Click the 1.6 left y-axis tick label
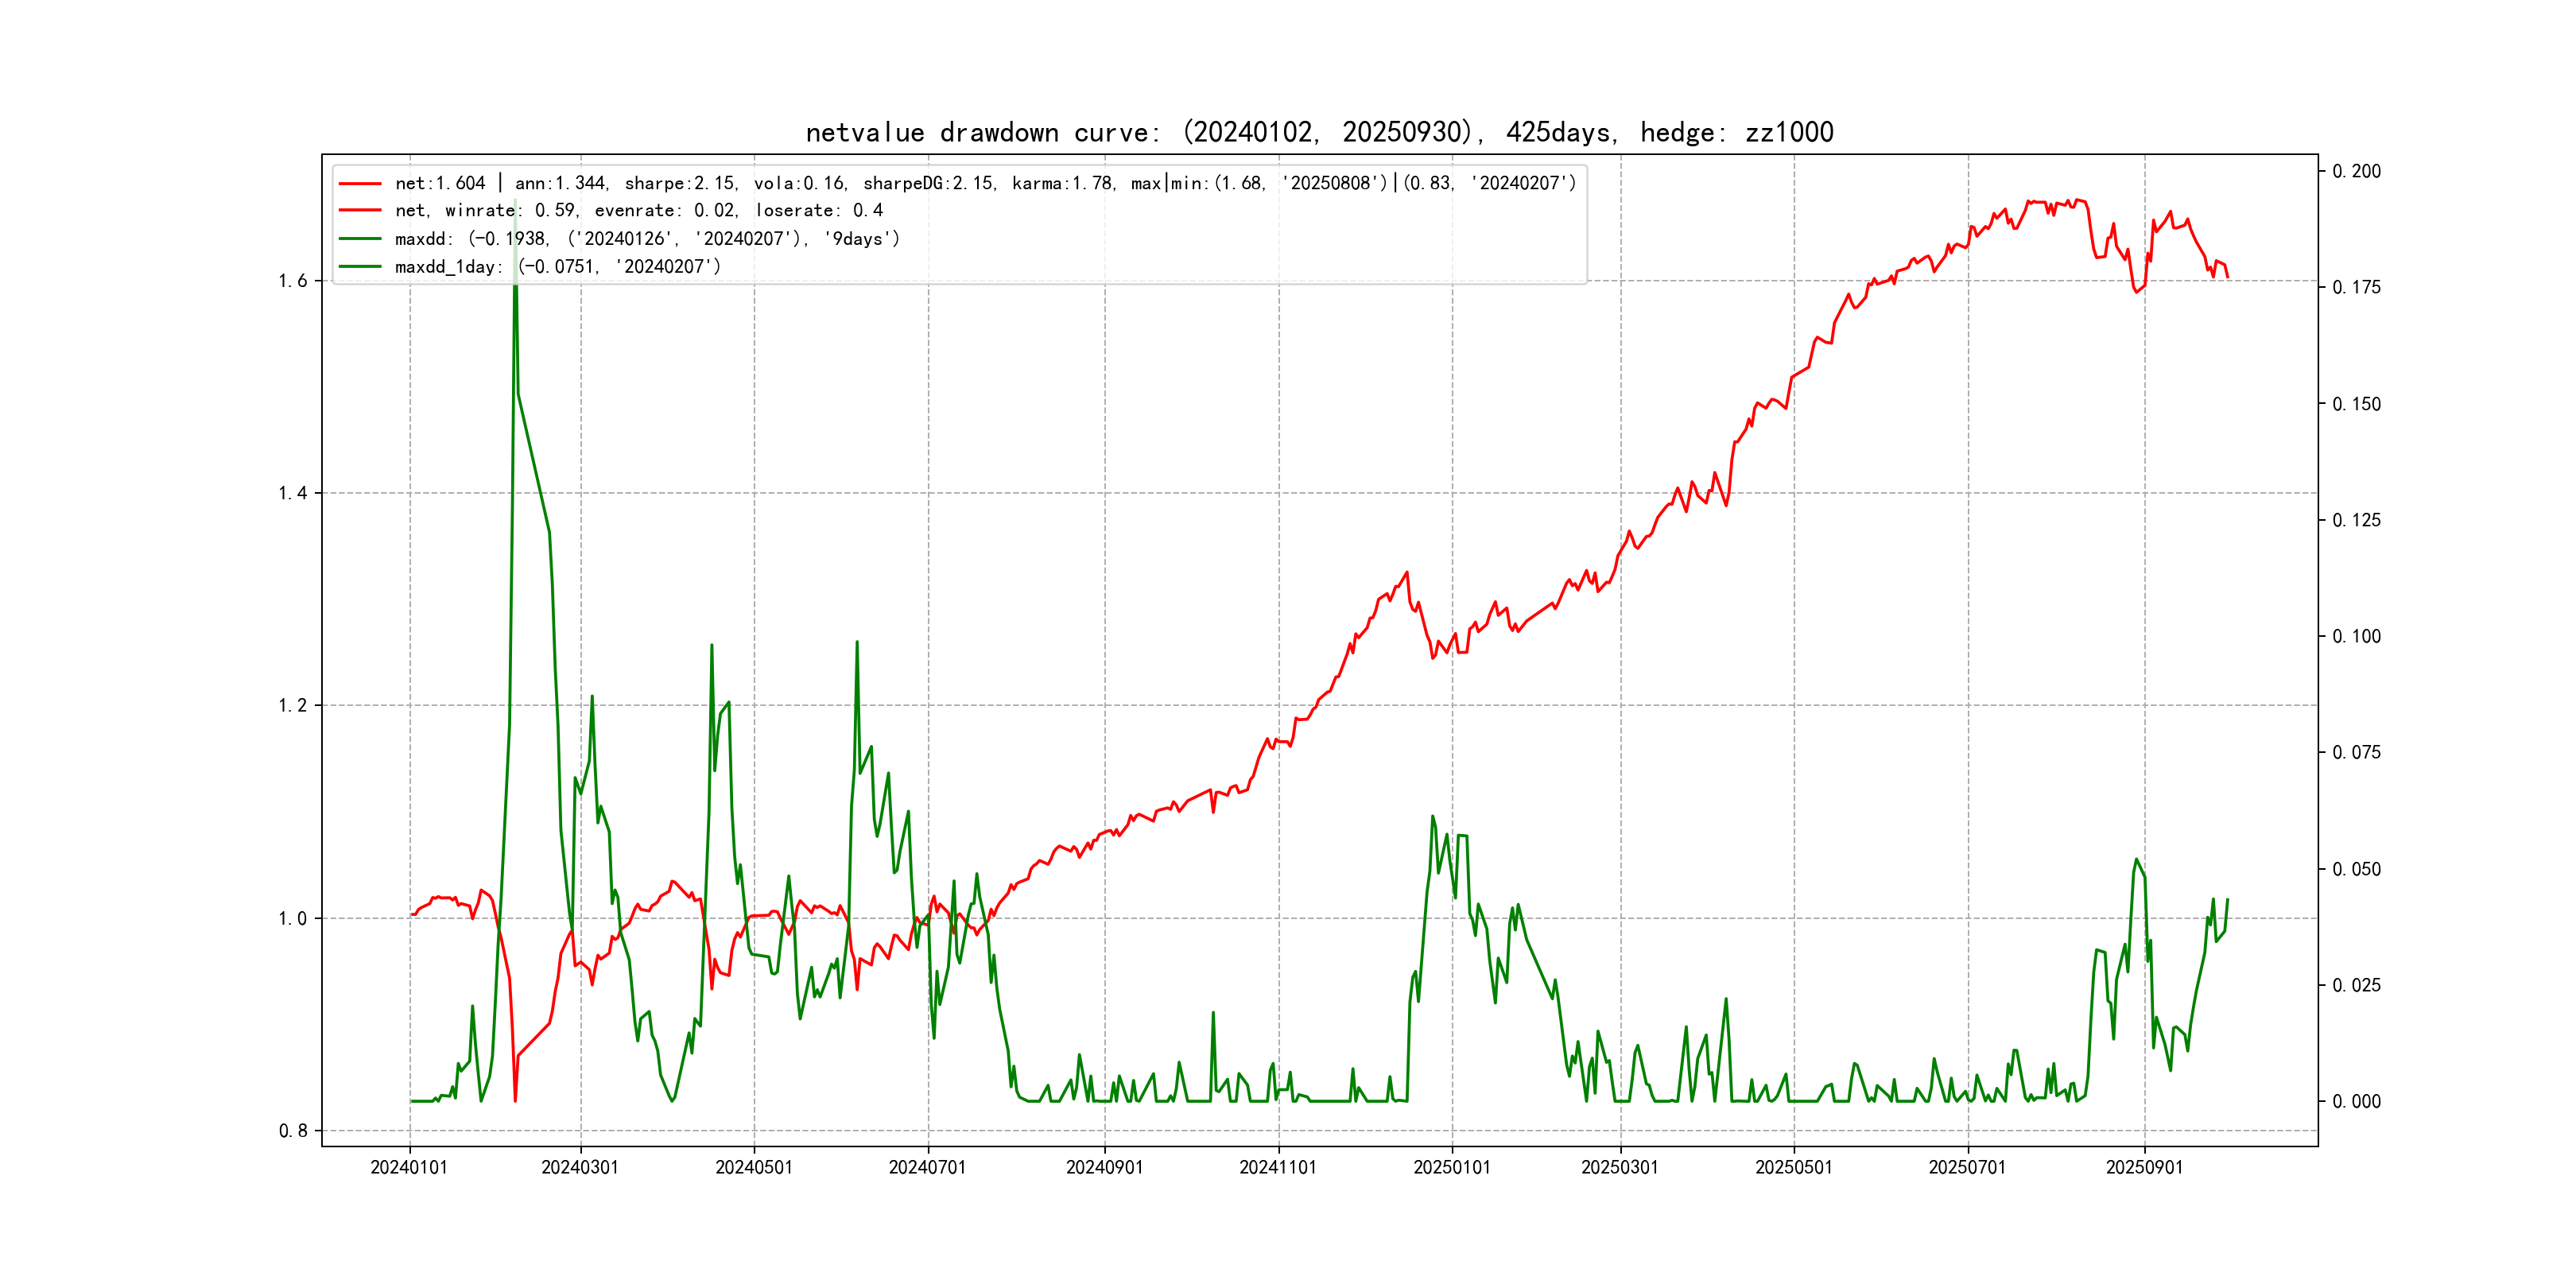This screenshot has height=1288, width=2576. point(293,281)
